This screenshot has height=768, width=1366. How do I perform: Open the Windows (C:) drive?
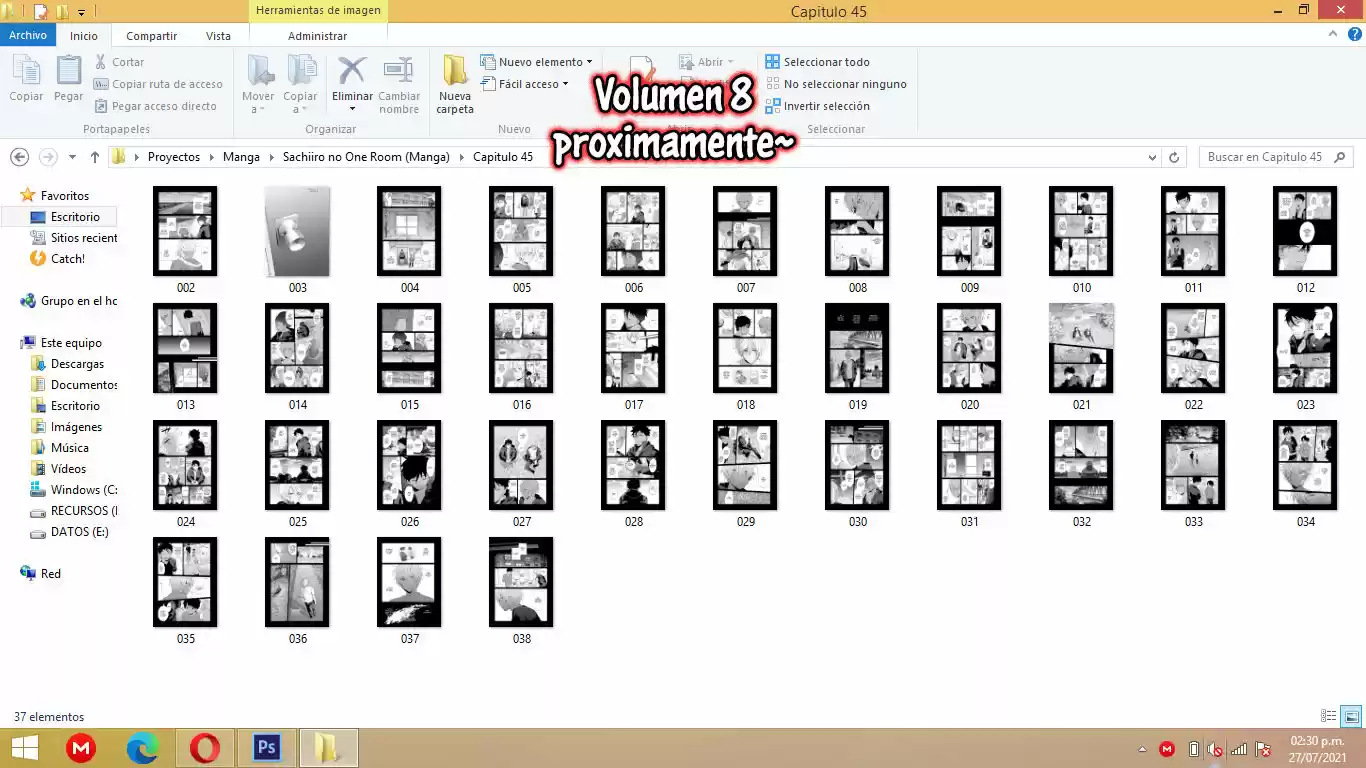[x=74, y=490]
